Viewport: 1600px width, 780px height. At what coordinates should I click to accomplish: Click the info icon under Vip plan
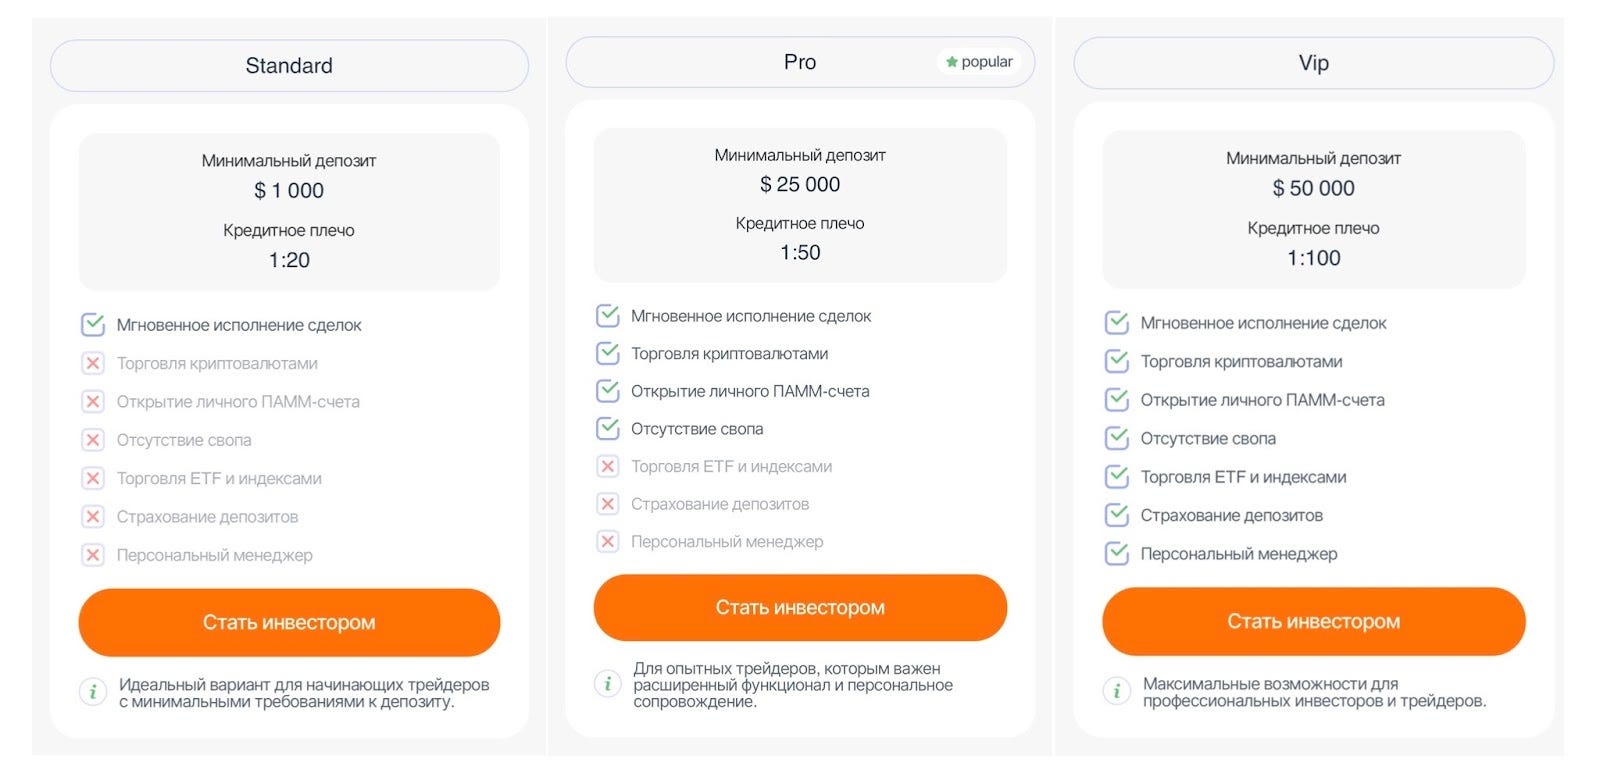coord(1116,691)
